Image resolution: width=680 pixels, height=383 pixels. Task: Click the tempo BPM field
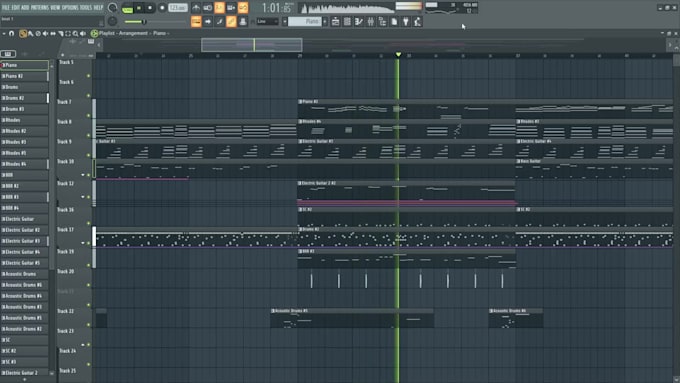tap(178, 8)
